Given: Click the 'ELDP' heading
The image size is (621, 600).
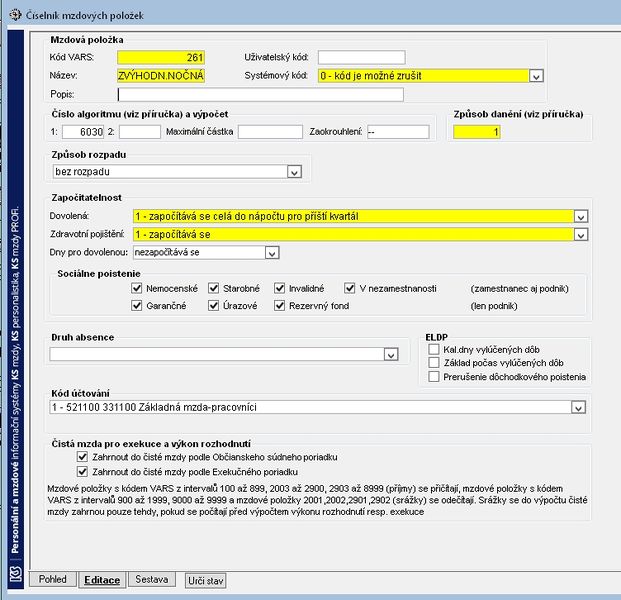Looking at the screenshot, I should point(436,337).
